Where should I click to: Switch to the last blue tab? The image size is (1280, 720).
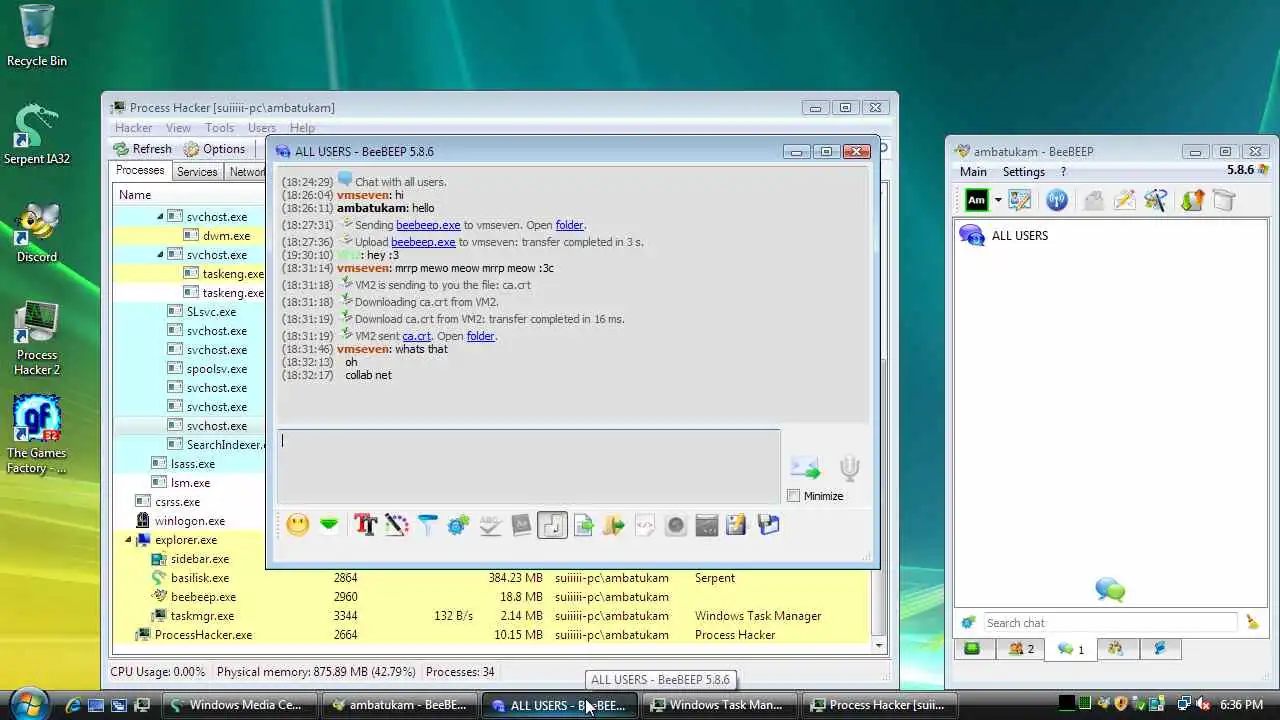(x=1160, y=649)
